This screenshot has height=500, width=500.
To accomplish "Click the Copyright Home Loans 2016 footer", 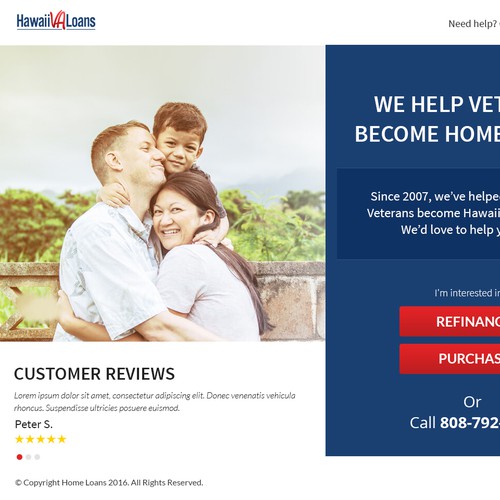I will tap(109, 483).
